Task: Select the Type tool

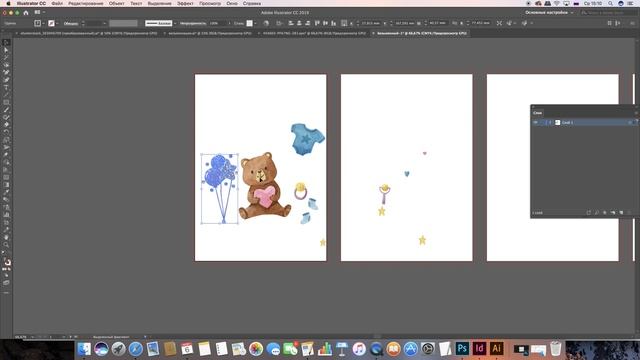Action: point(6,87)
